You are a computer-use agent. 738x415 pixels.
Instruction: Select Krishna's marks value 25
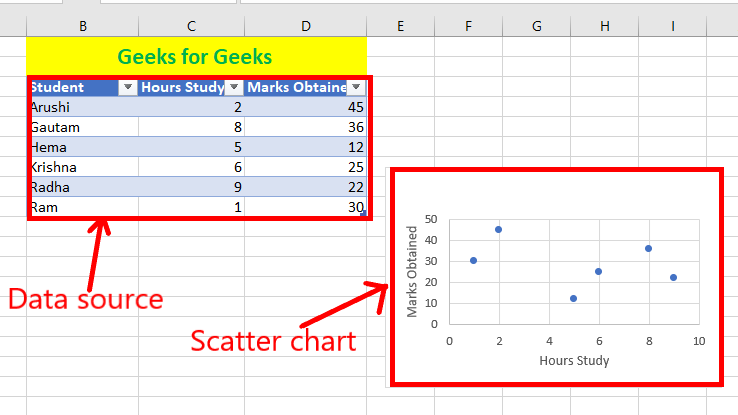[x=305, y=167]
